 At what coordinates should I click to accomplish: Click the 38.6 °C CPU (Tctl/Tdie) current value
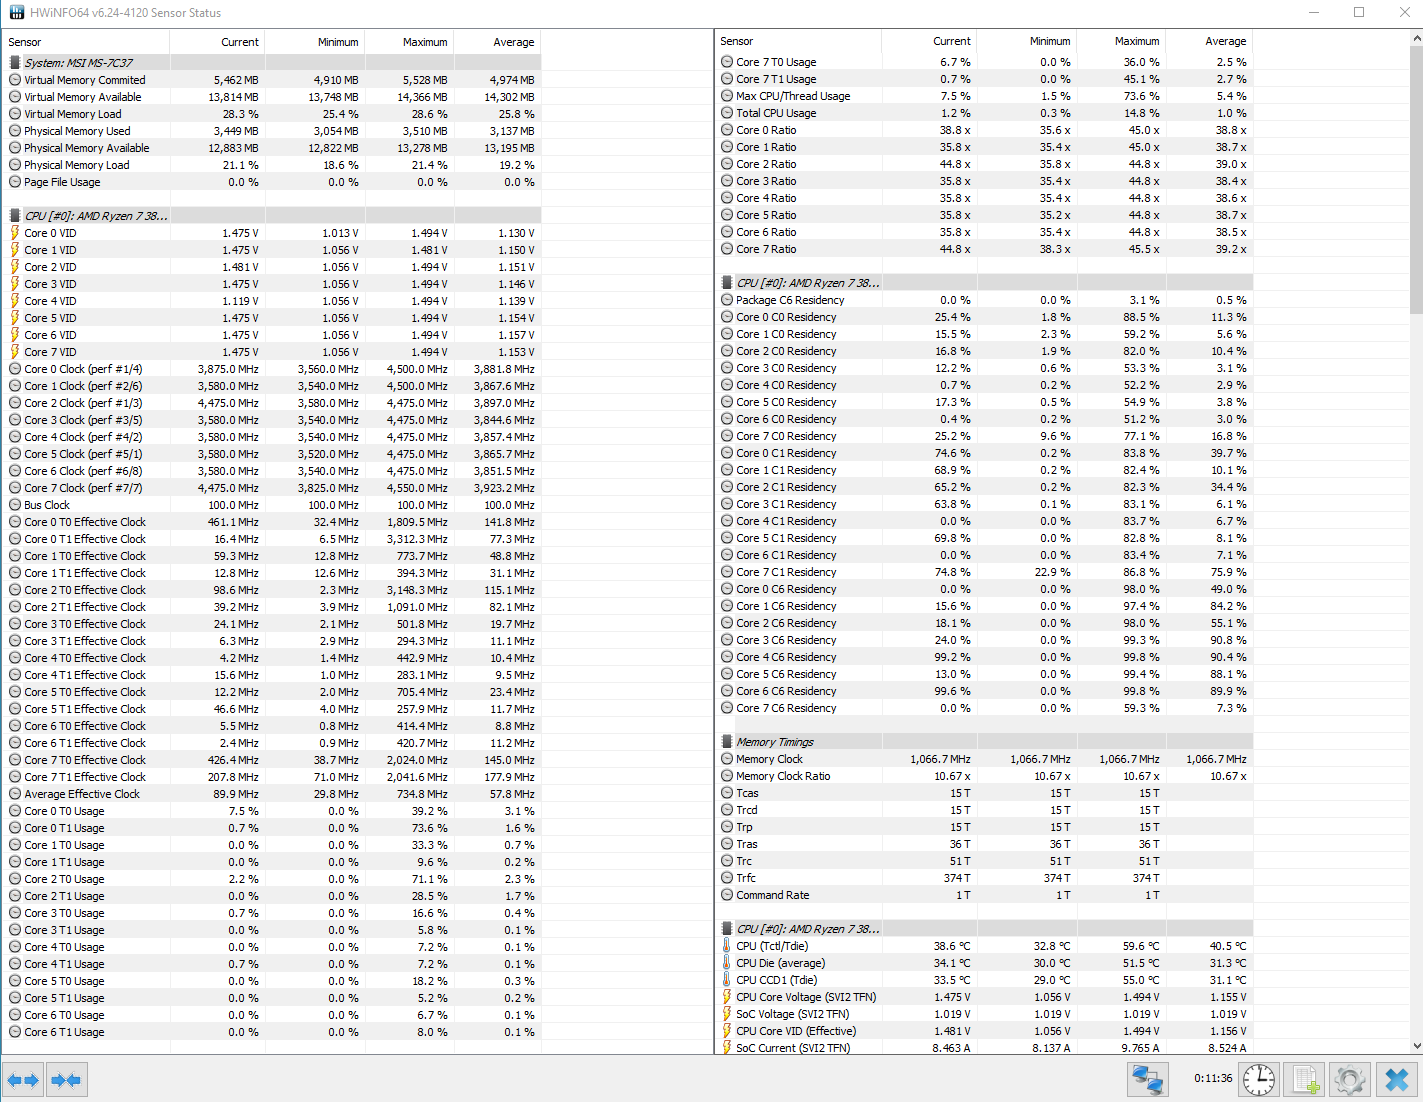click(x=952, y=946)
